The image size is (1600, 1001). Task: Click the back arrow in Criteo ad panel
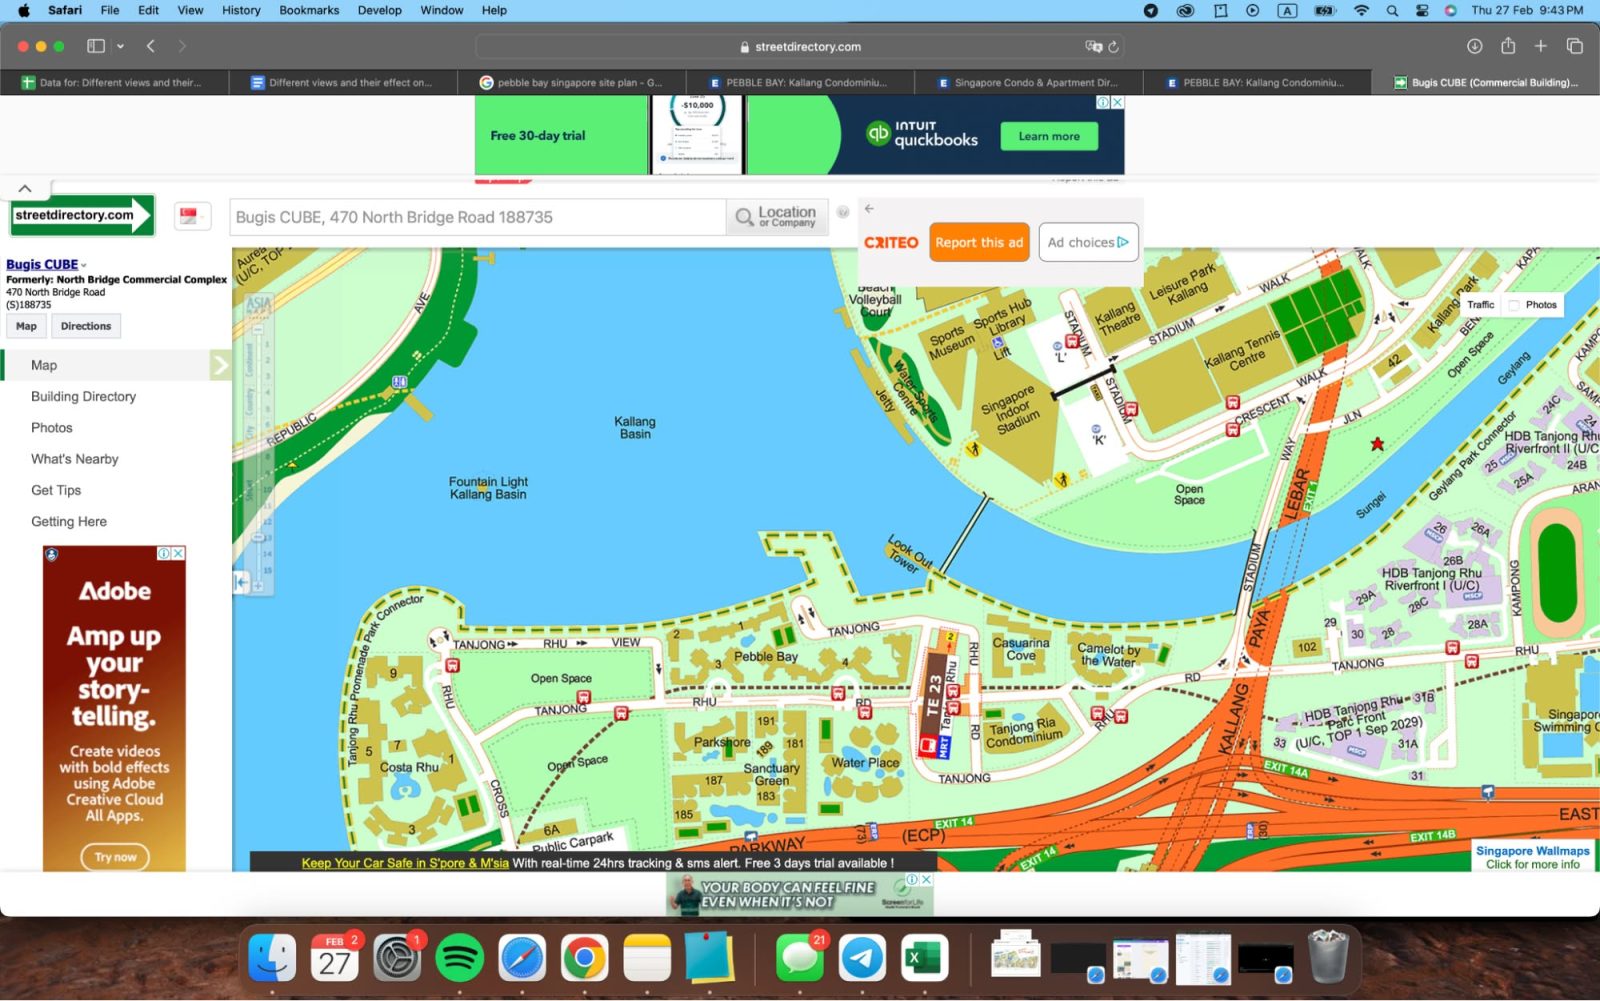click(x=869, y=209)
